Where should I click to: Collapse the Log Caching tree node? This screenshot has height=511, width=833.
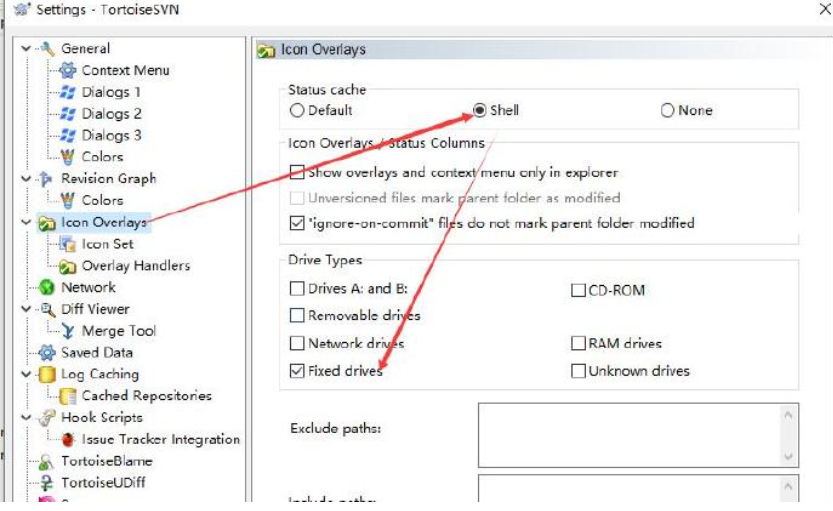pos(26,374)
